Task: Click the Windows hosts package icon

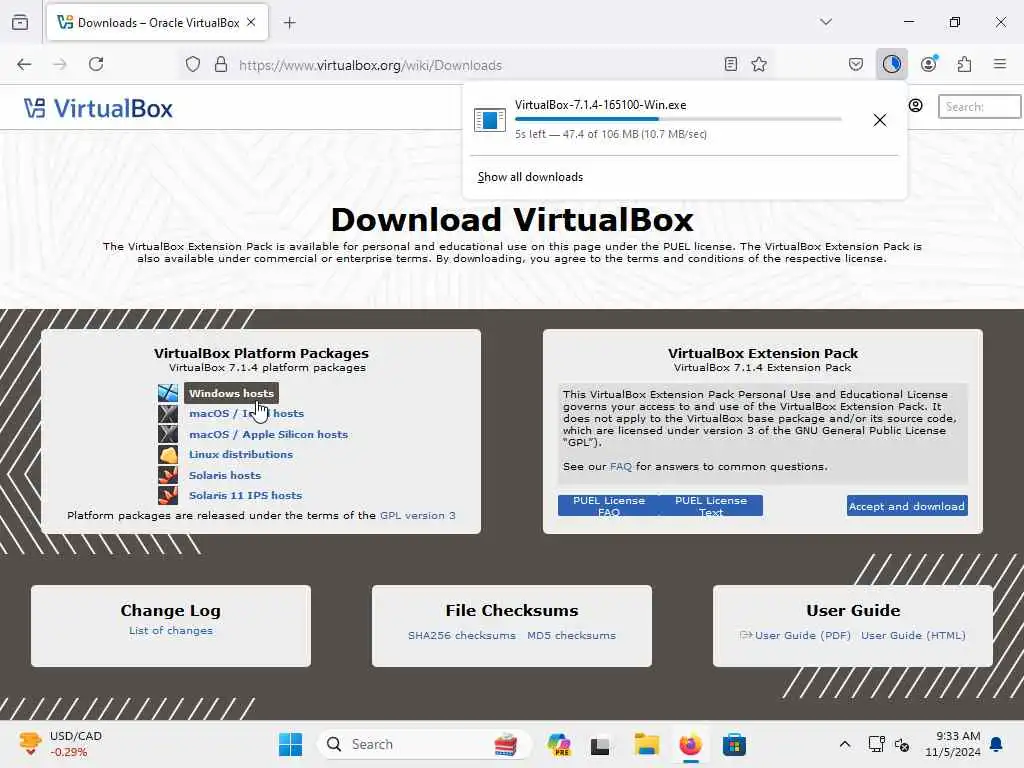Action: point(168,392)
